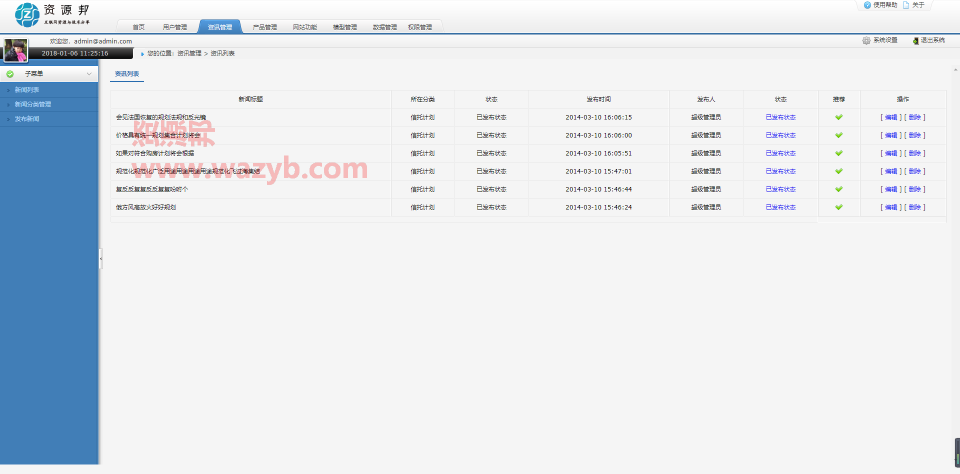Open the 数据管理 tab
Screen dimensions: 960x474
pos(384,27)
